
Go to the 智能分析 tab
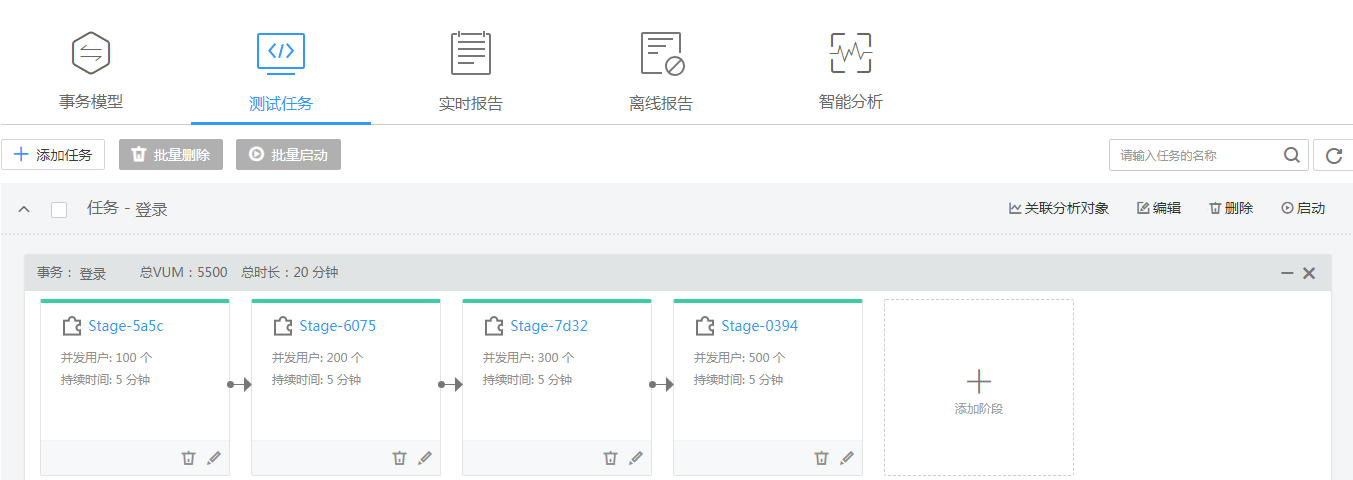851,68
